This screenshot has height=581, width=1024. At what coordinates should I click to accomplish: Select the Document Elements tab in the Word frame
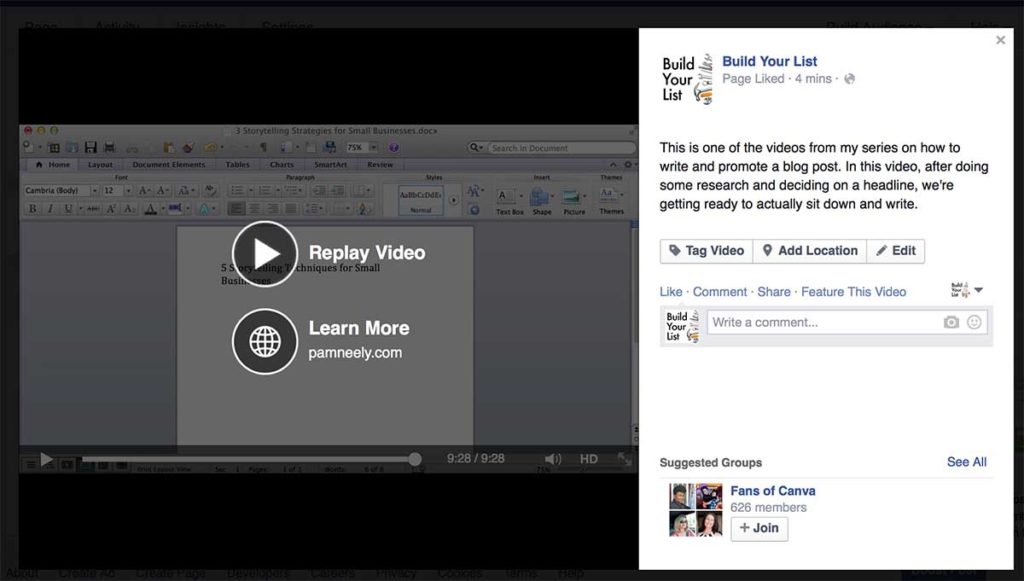[x=168, y=165]
